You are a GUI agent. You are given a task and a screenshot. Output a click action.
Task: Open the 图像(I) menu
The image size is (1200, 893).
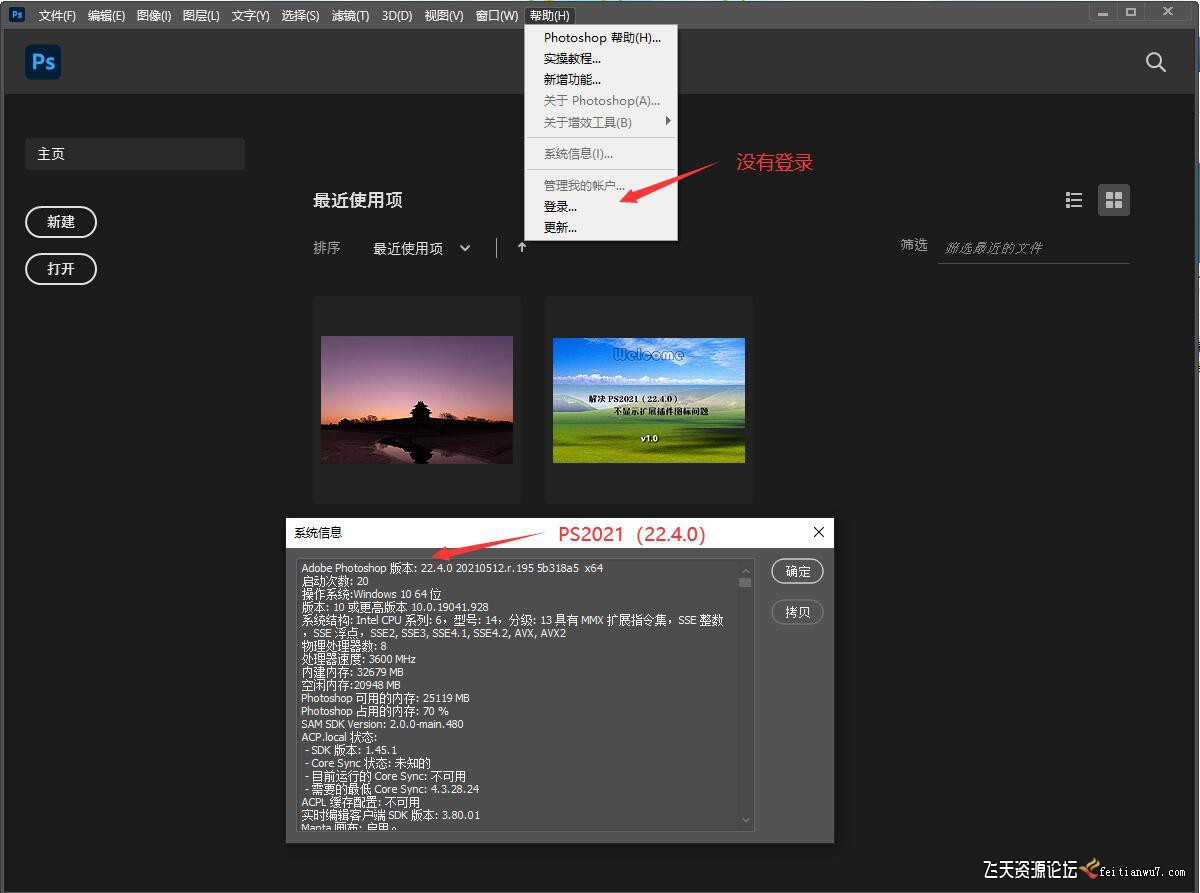coord(154,15)
